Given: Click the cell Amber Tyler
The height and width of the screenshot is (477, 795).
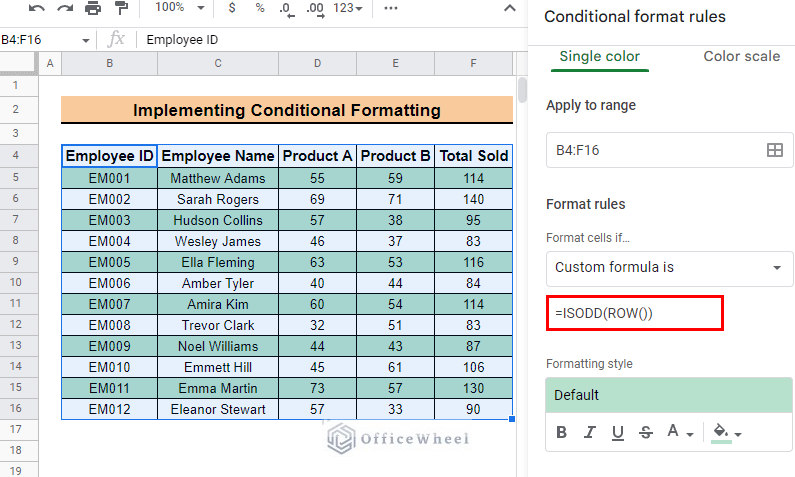Looking at the screenshot, I should [218, 283].
